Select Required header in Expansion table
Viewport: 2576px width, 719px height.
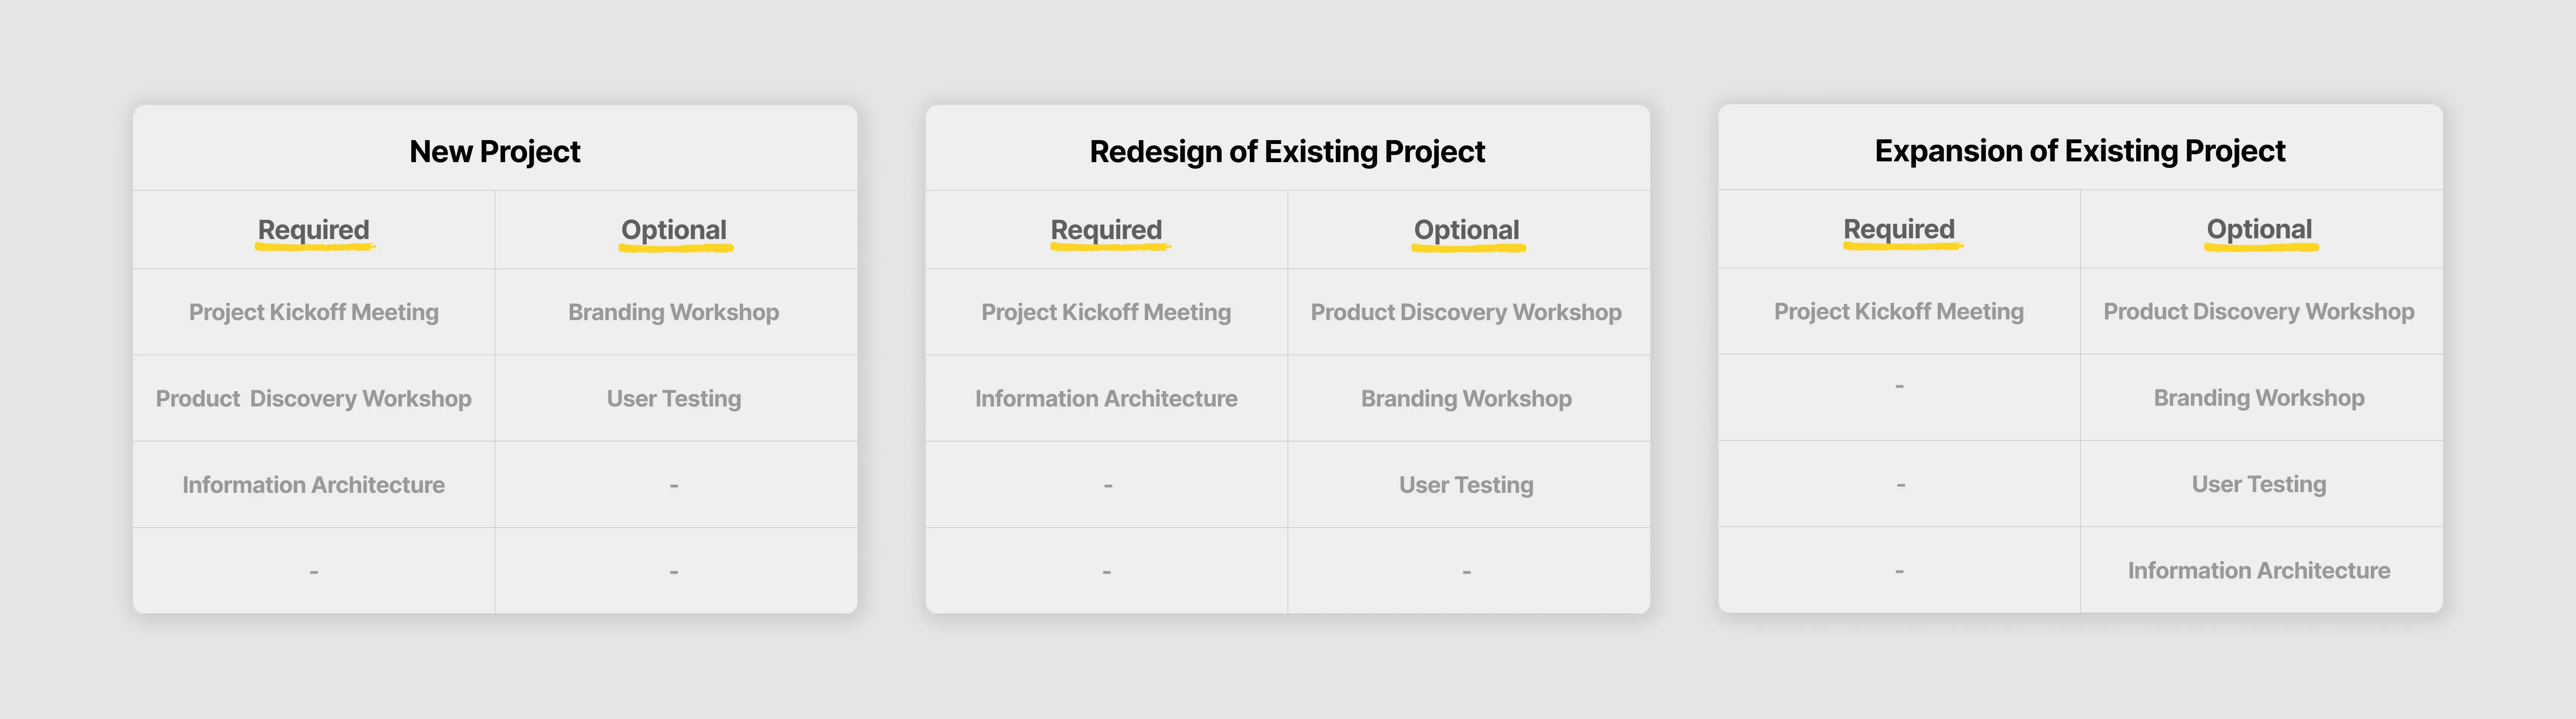pos(1899,229)
